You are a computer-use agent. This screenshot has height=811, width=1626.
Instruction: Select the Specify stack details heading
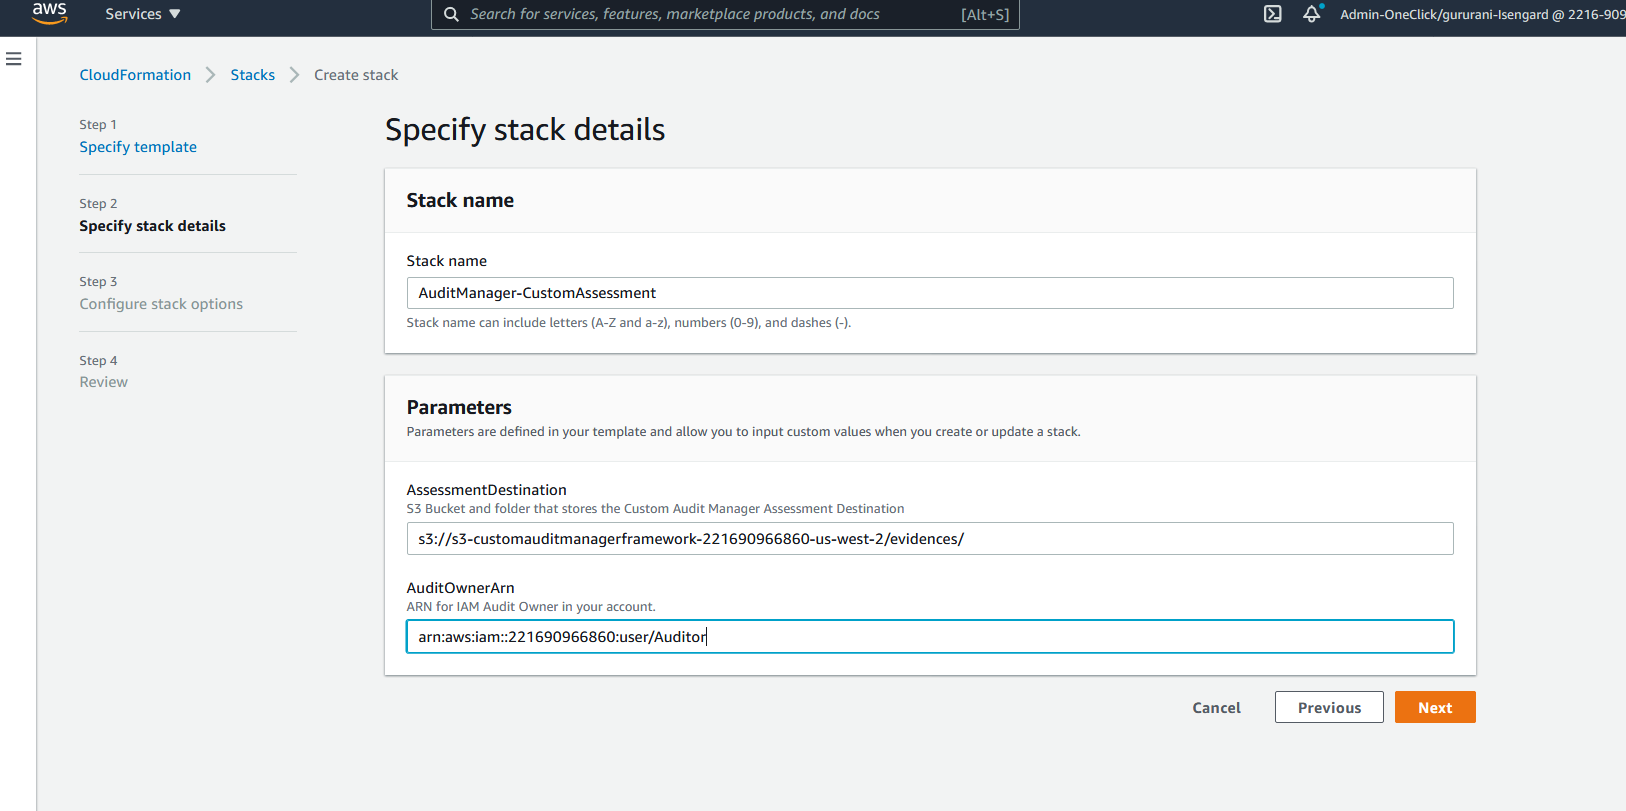(x=525, y=130)
